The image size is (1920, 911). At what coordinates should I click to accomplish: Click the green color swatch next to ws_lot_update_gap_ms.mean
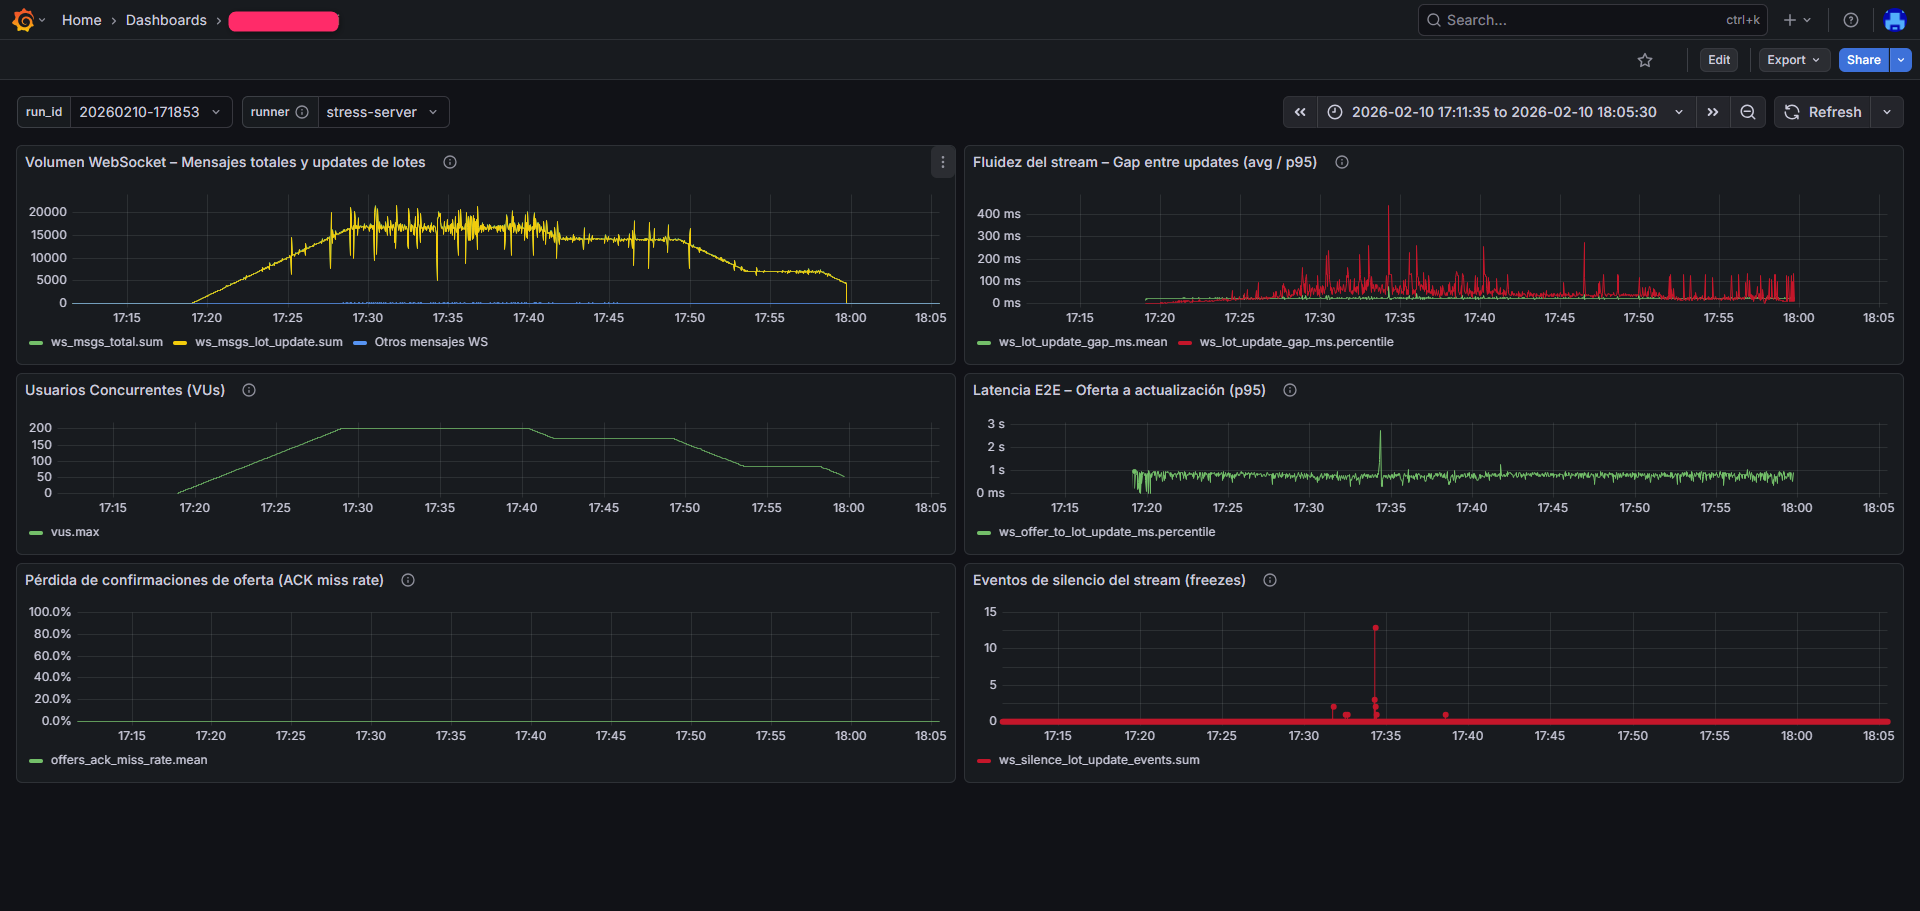(x=983, y=341)
